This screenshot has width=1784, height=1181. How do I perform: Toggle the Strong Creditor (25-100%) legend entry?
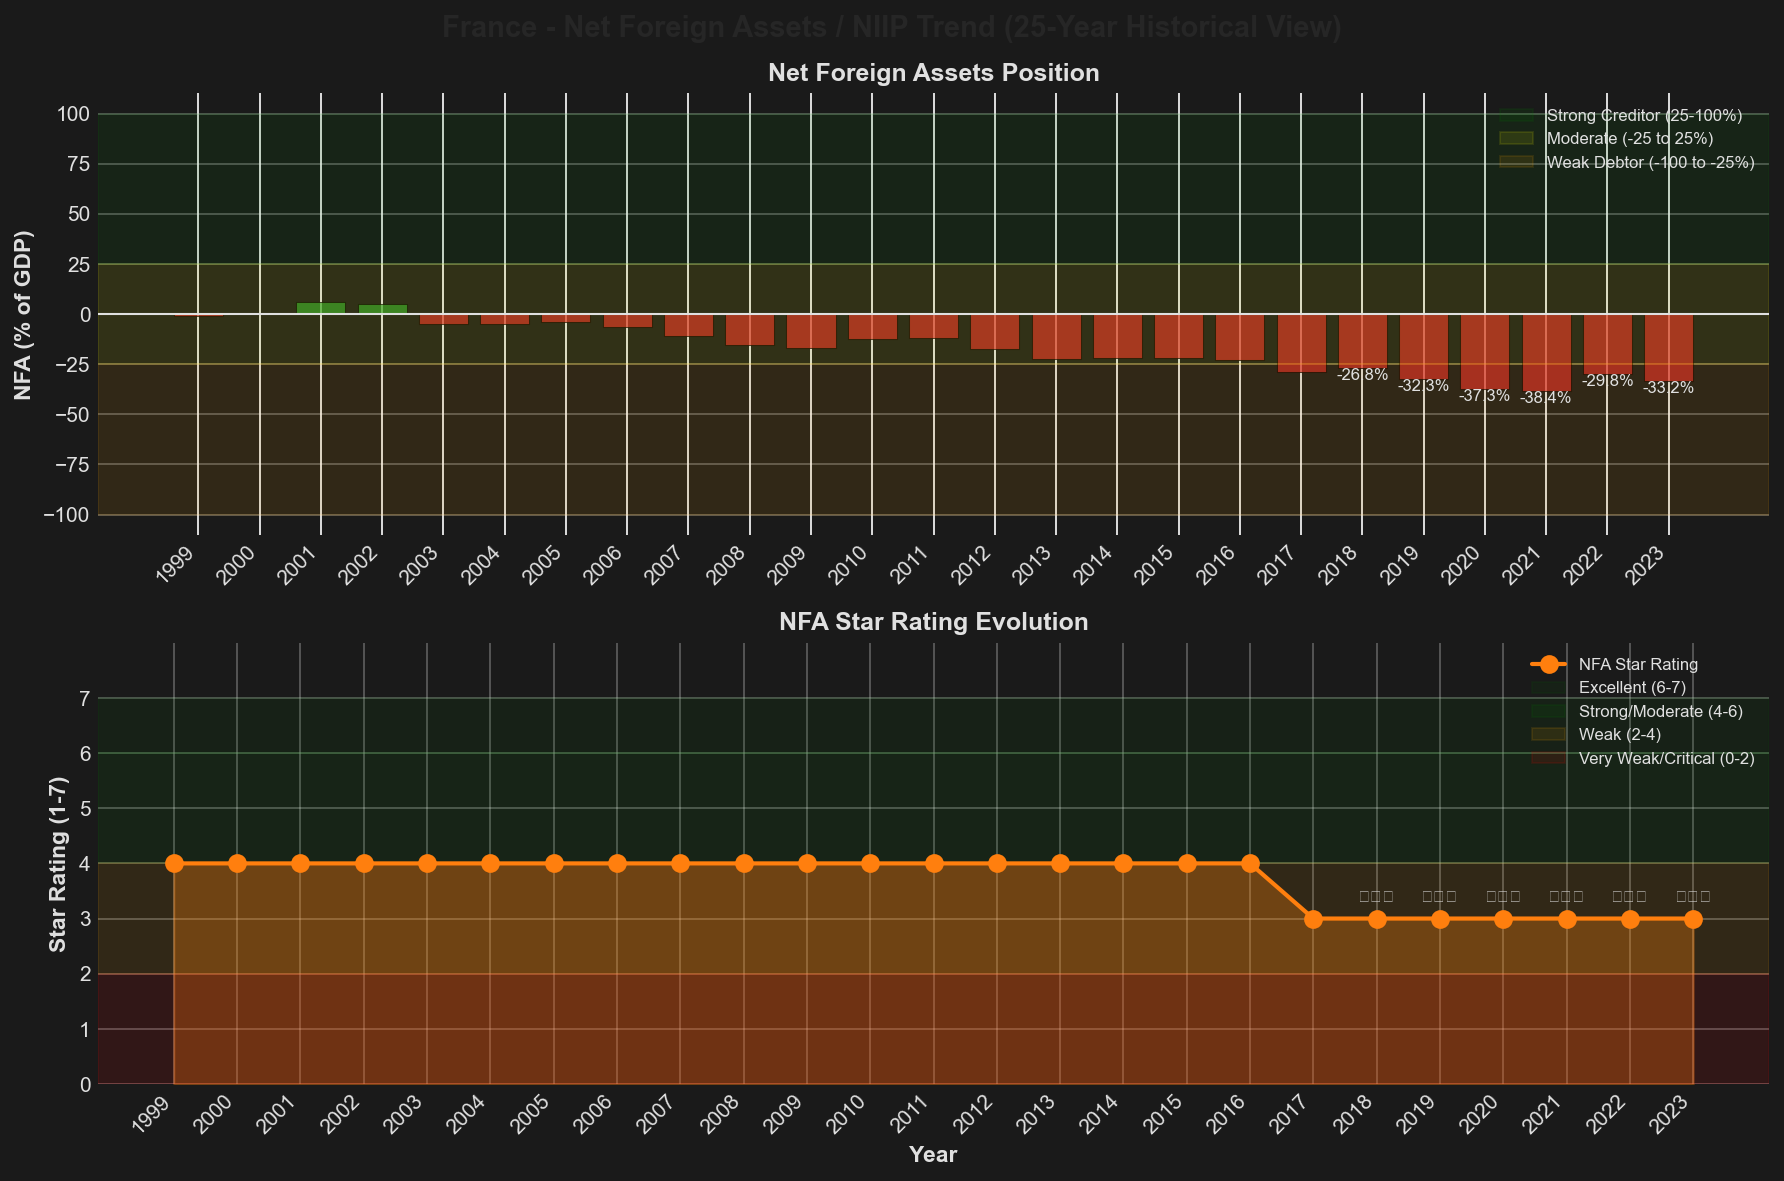tap(1643, 116)
